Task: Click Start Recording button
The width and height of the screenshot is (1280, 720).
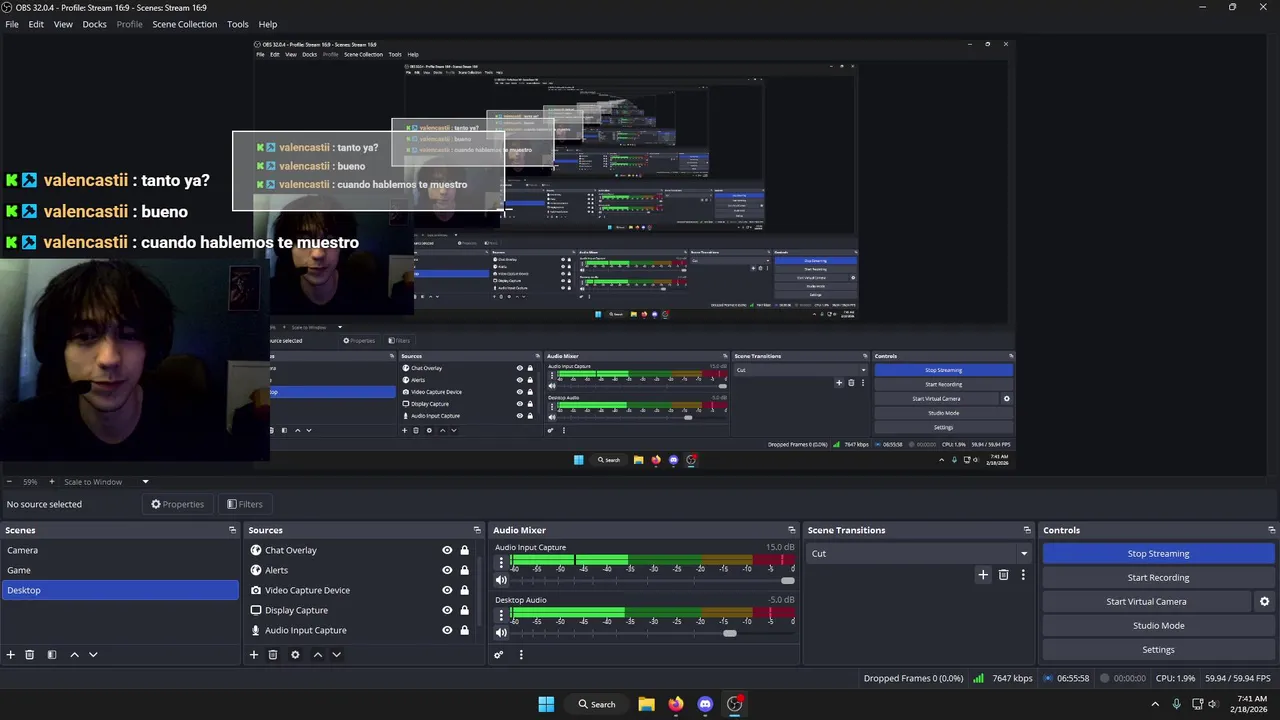Action: tap(1158, 577)
